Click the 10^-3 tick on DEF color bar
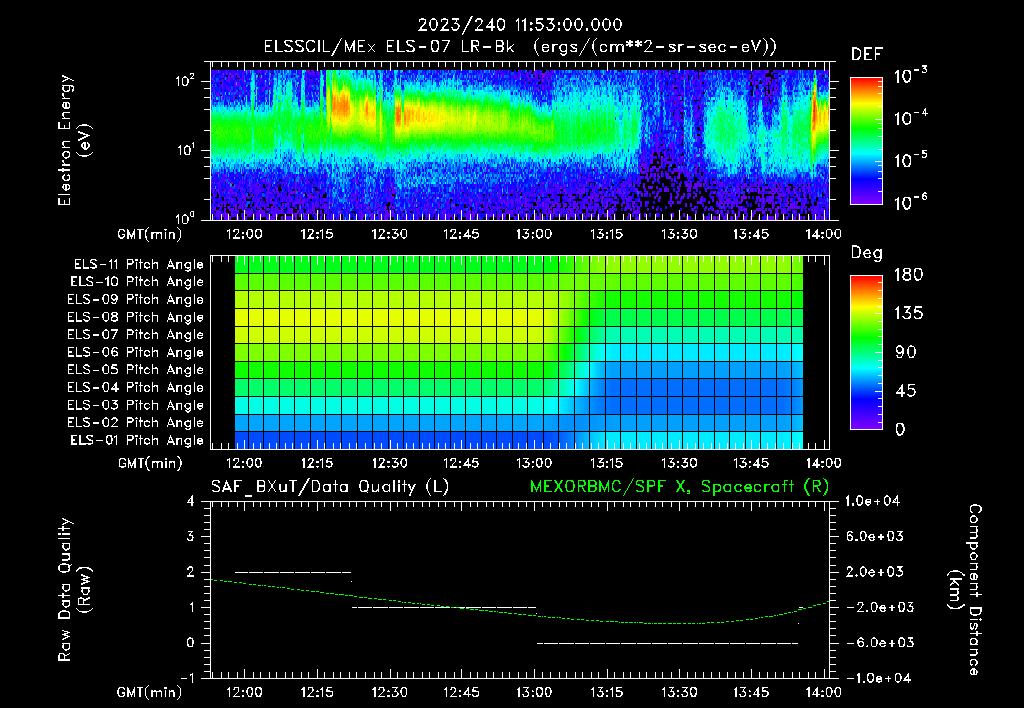1024x708 pixels. click(x=910, y=75)
